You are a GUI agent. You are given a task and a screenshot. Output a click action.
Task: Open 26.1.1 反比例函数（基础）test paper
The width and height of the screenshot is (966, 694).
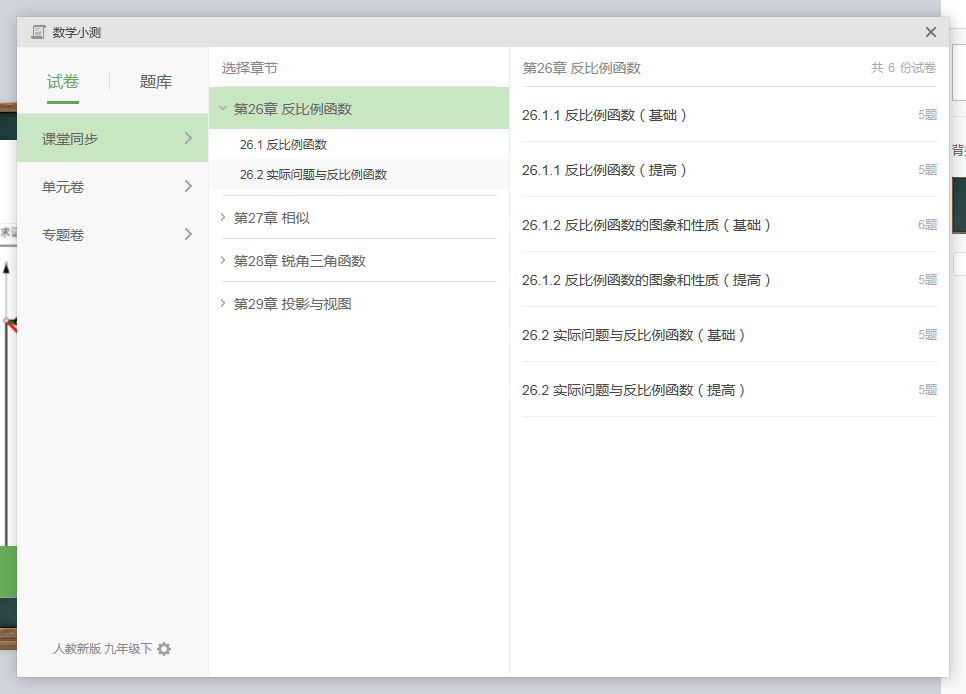tap(605, 115)
